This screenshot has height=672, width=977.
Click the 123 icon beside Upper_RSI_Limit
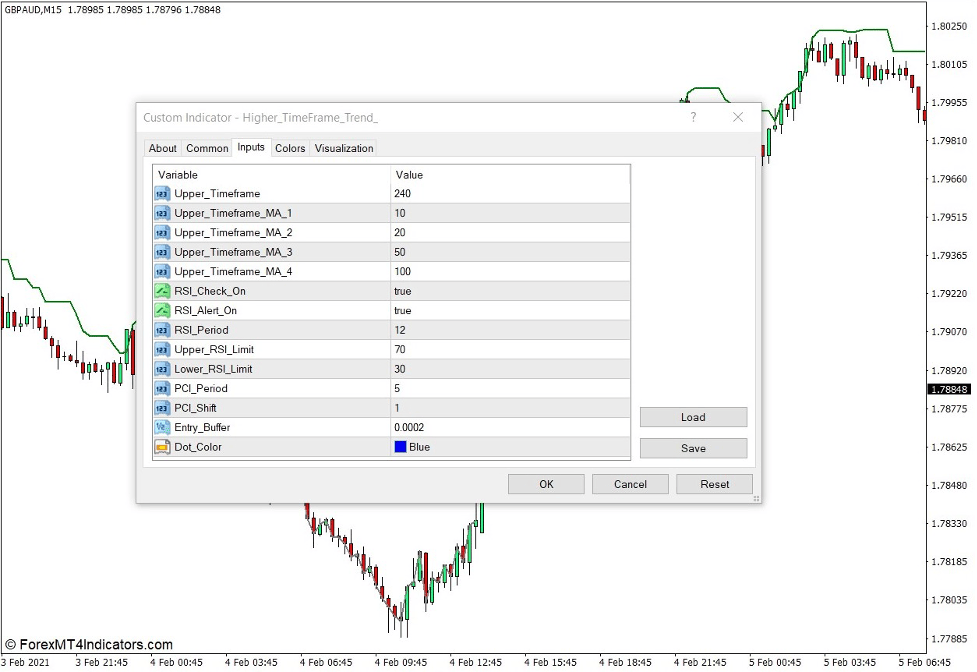[162, 349]
